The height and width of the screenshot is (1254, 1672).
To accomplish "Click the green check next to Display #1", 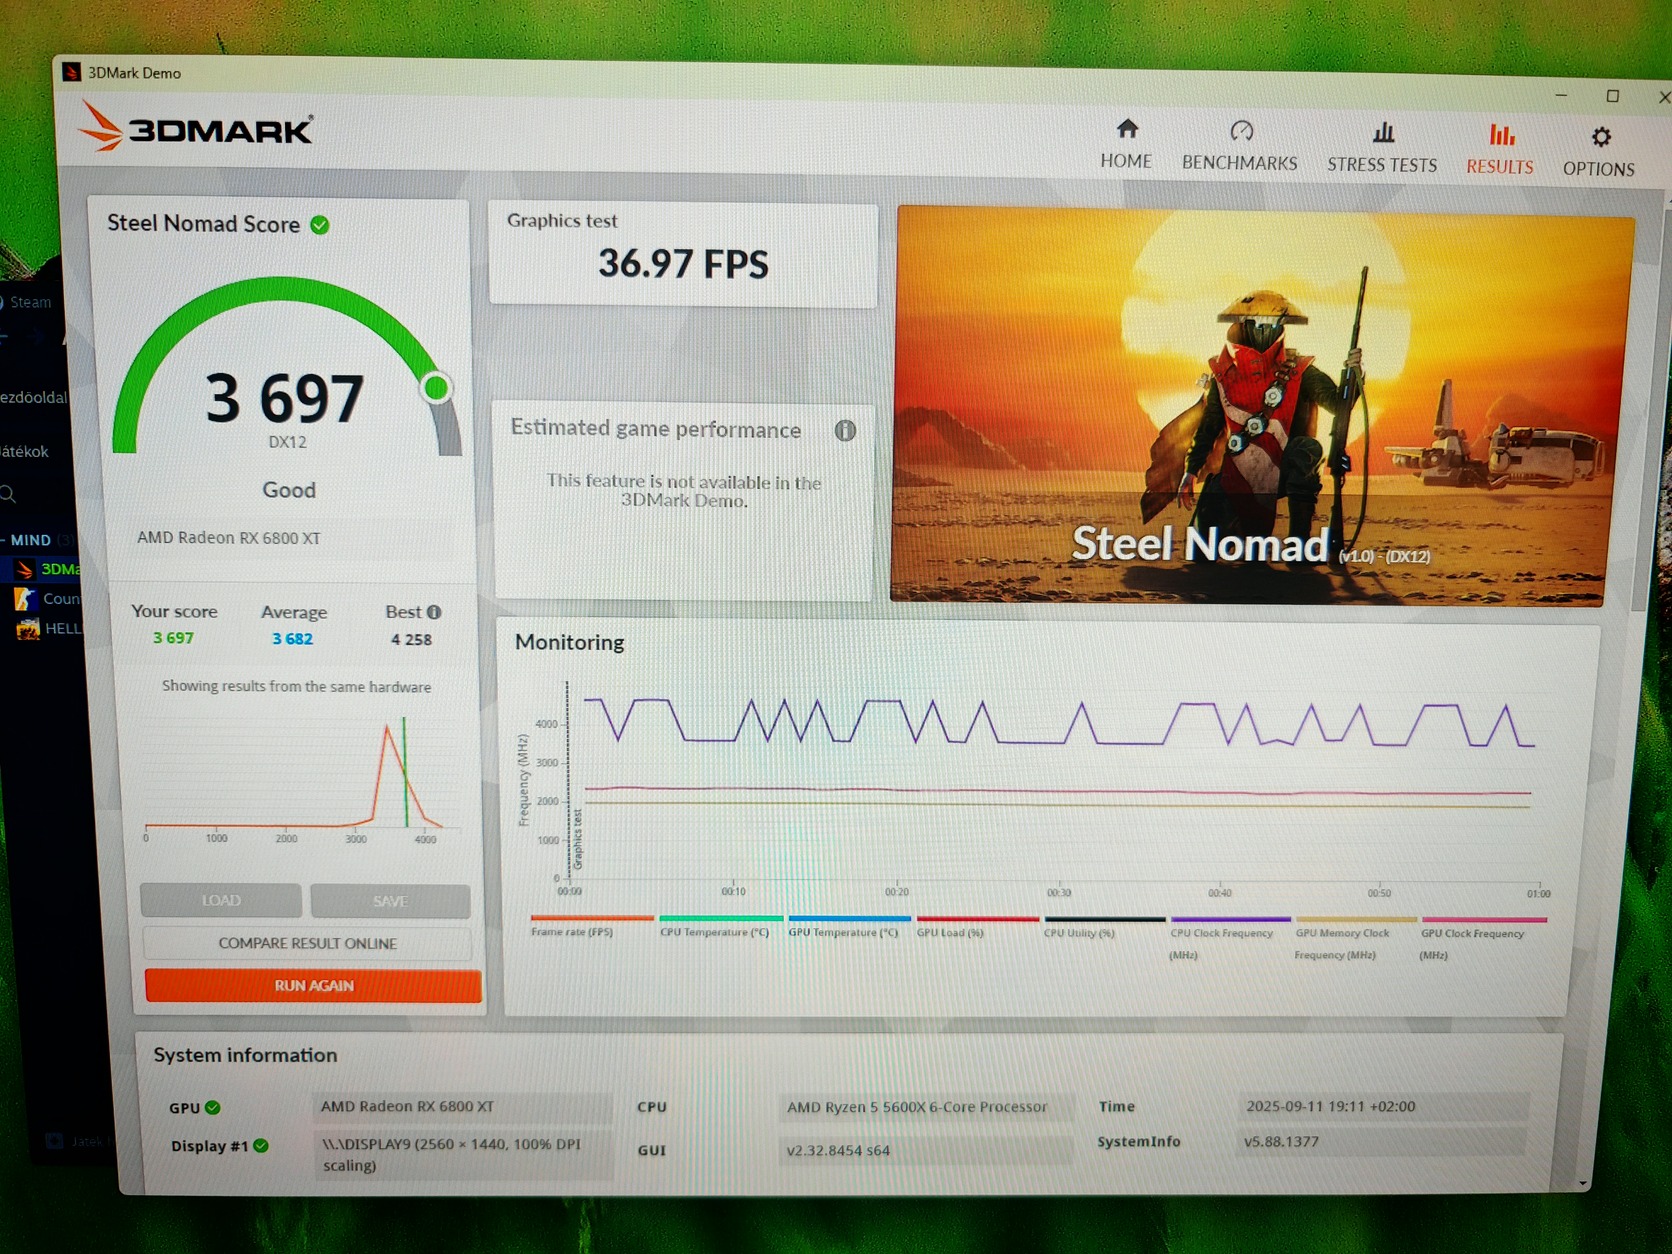I will 261,1146.
